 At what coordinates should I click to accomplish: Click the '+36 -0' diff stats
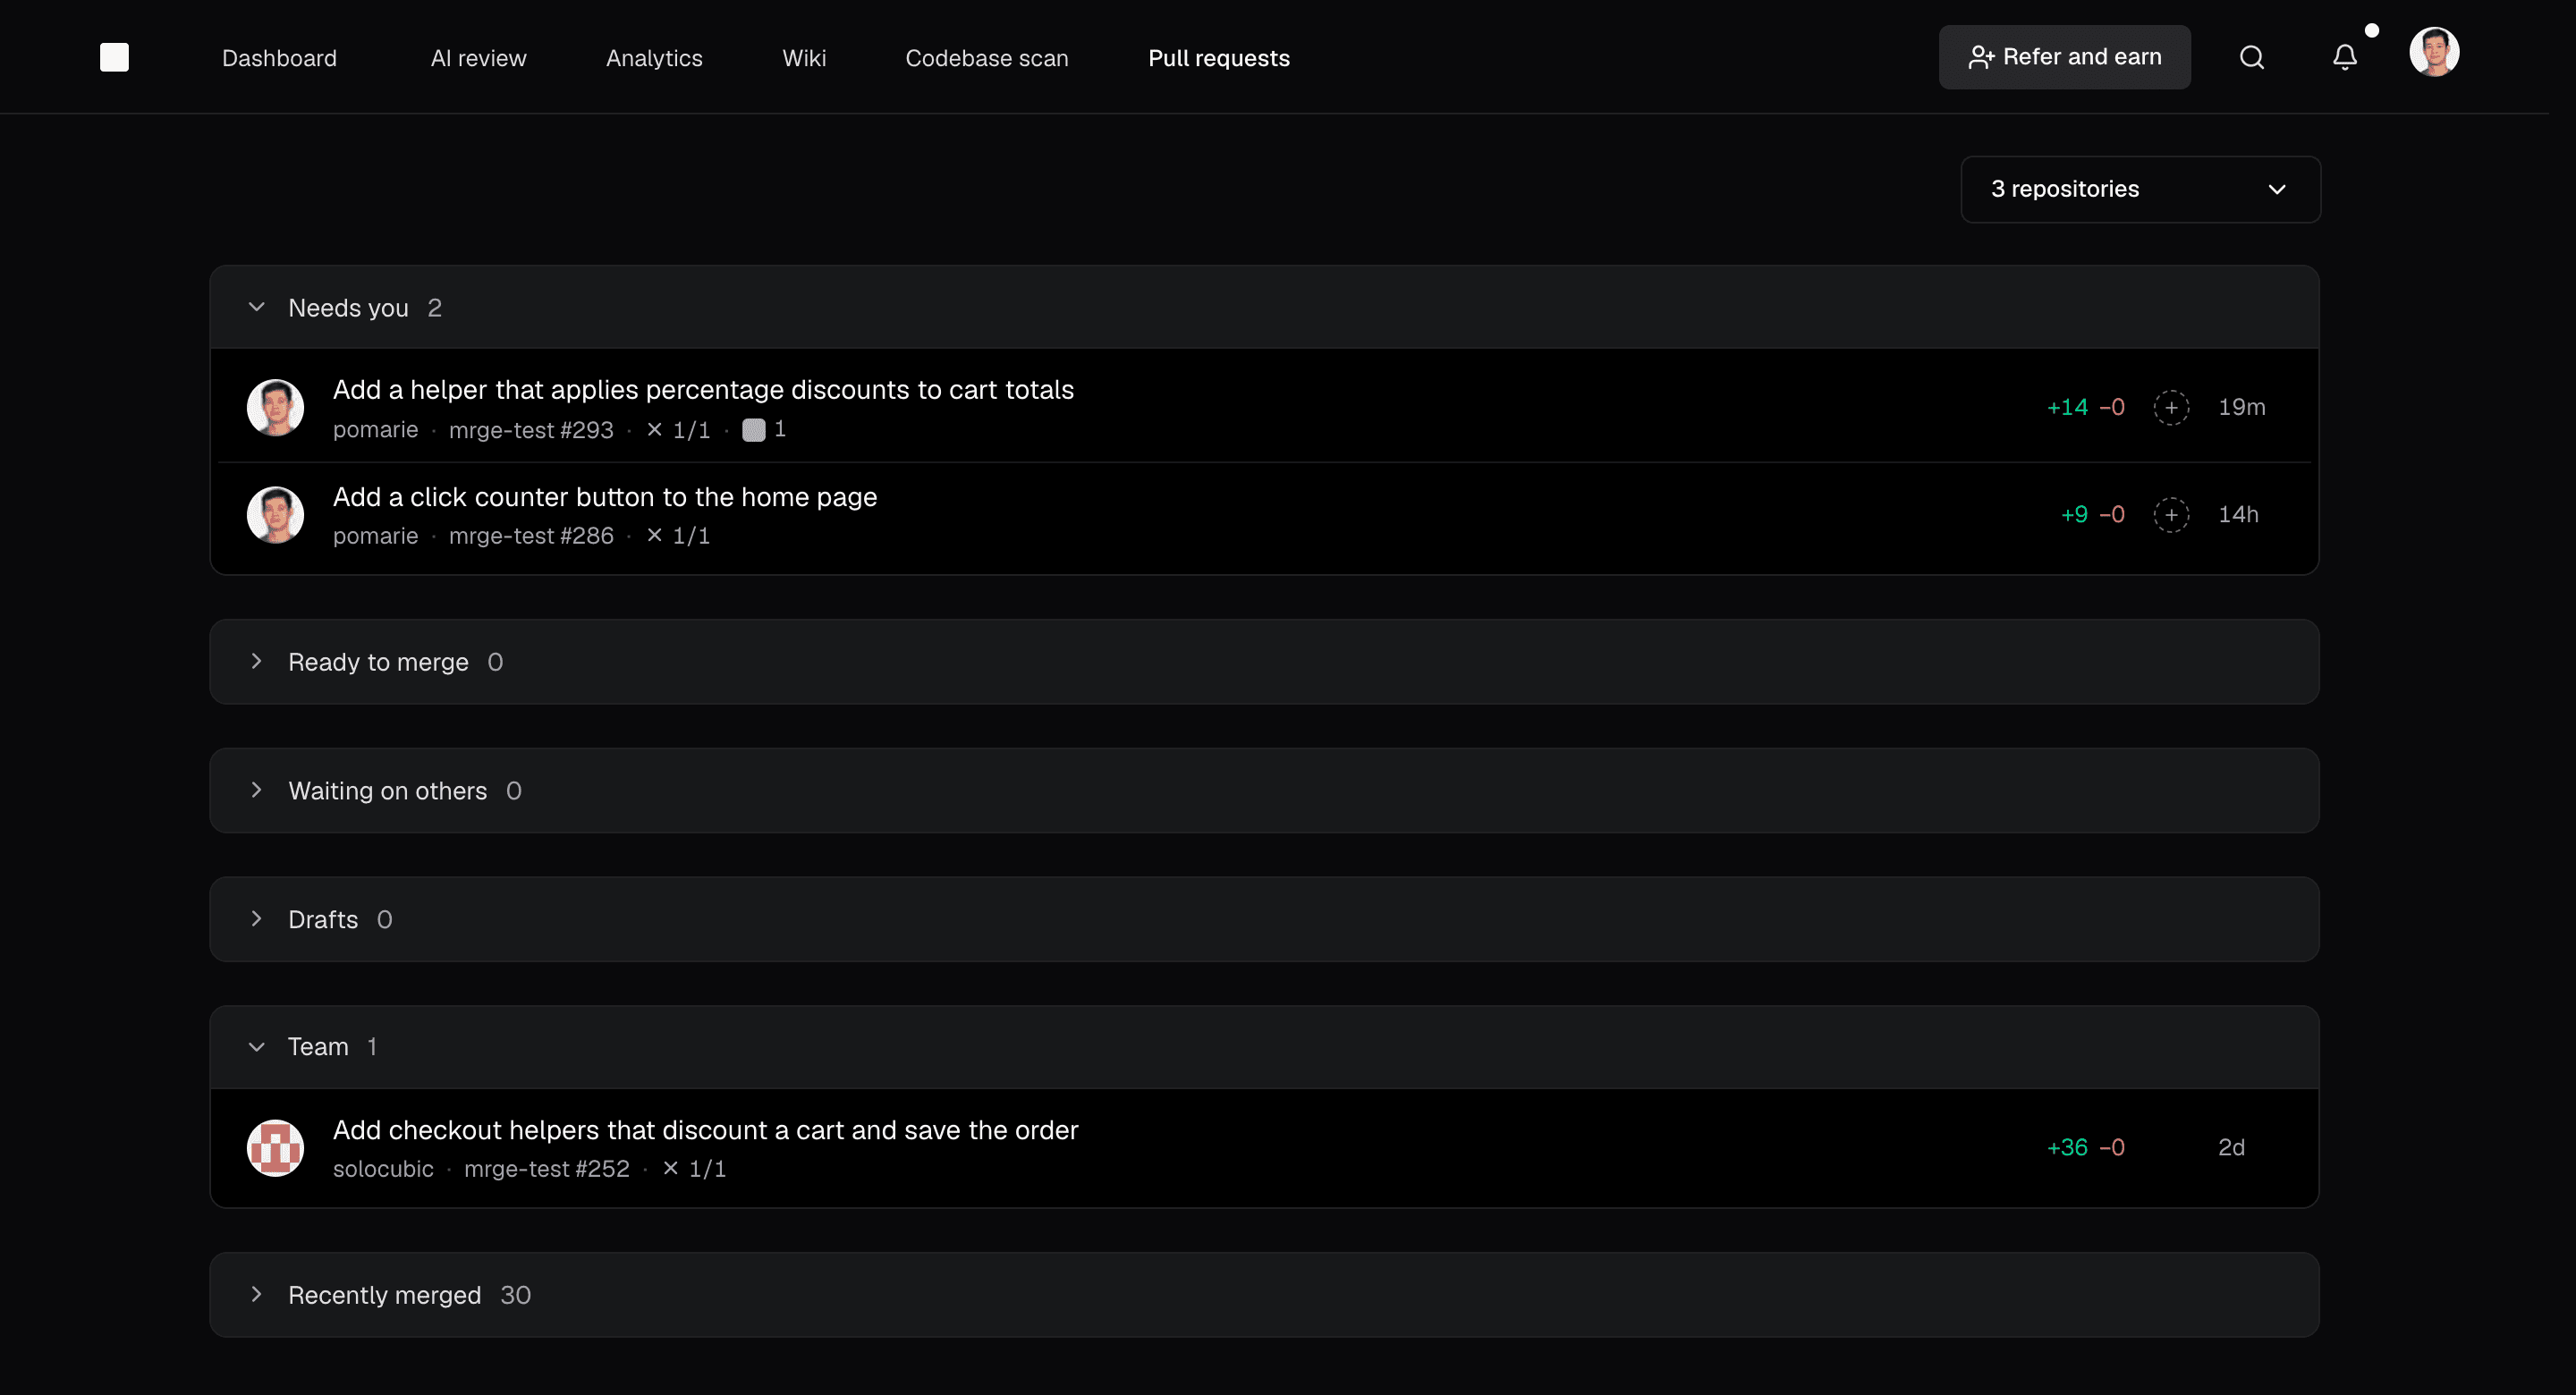(x=2086, y=1147)
